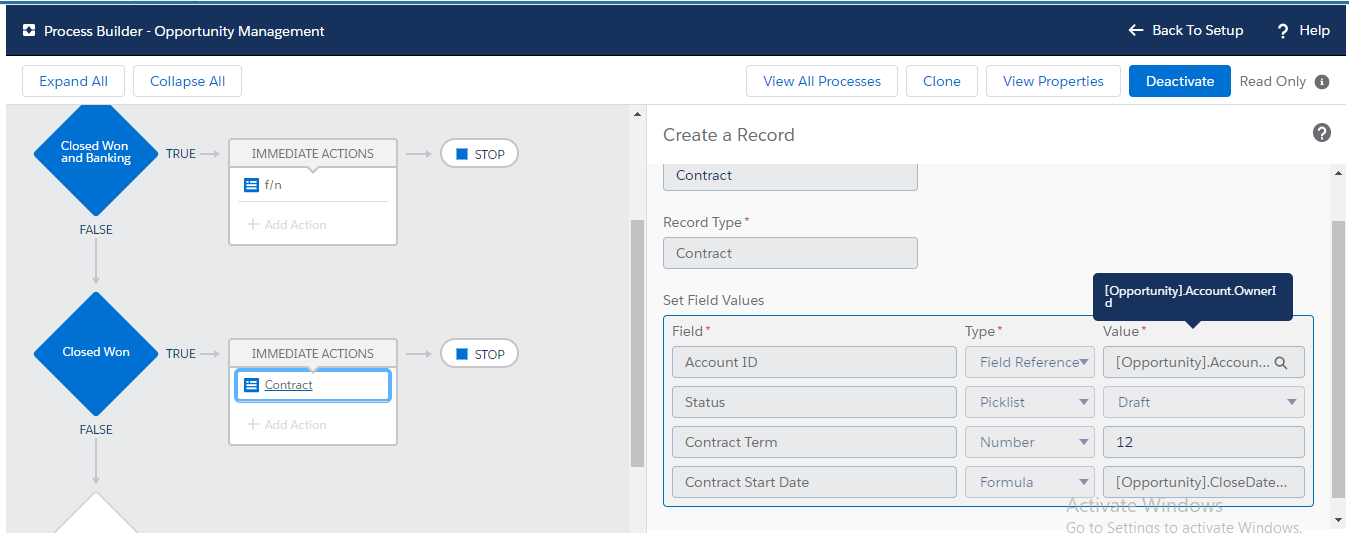Screen dimensions: 1349x533
Task: Open the Contract action link
Action: [x=289, y=385]
